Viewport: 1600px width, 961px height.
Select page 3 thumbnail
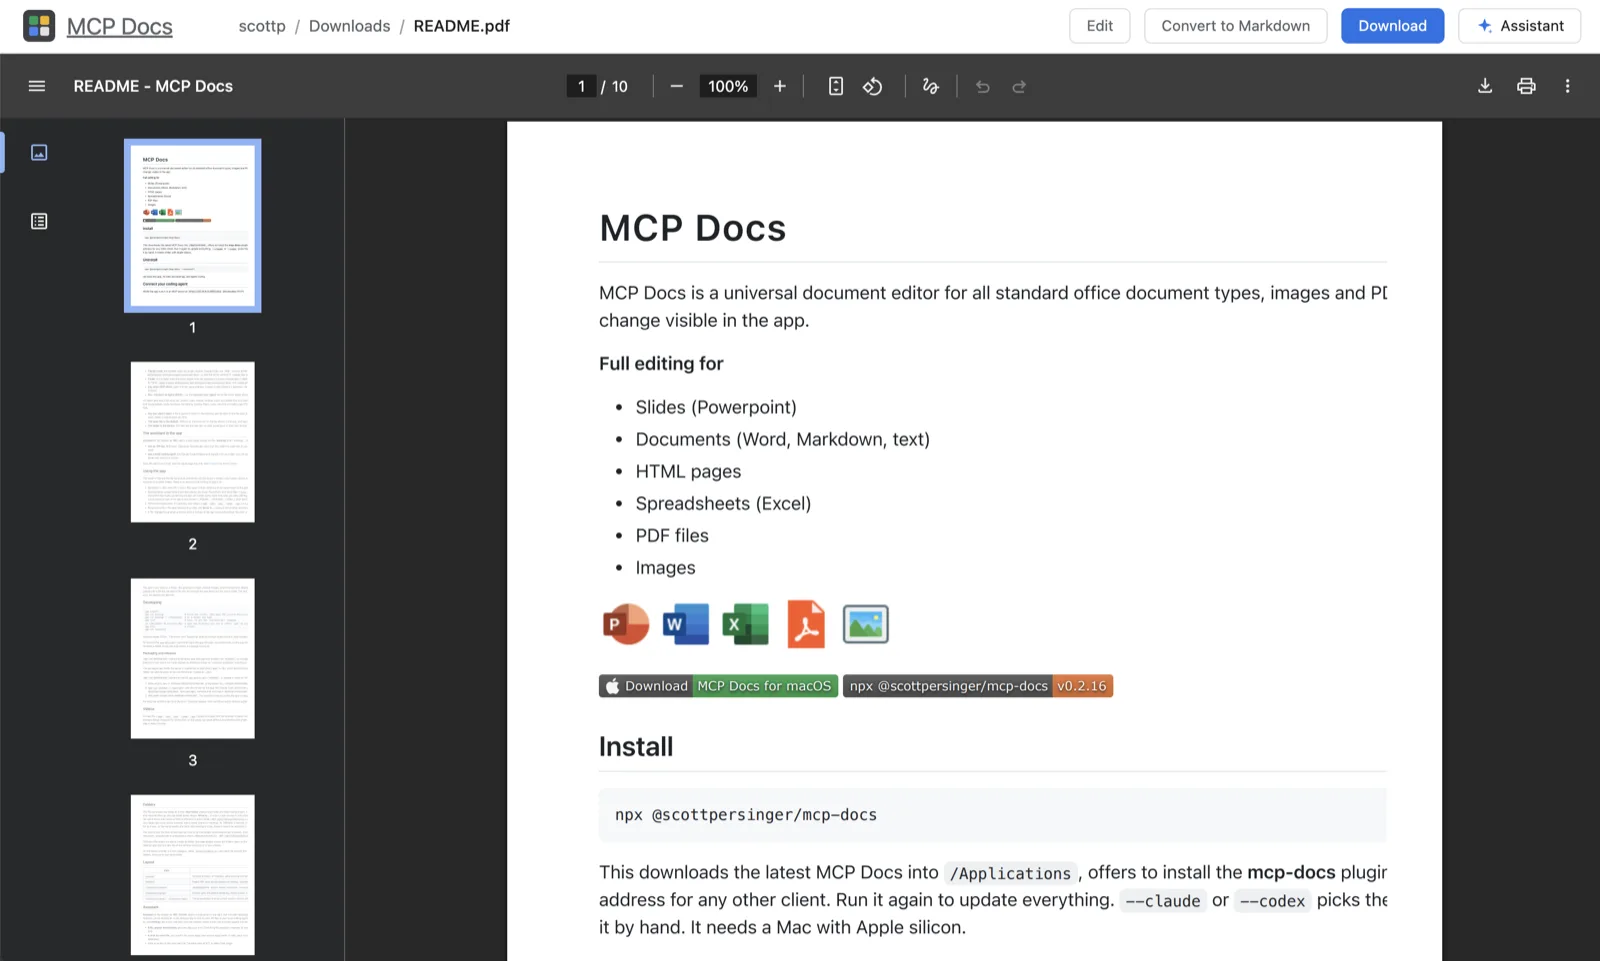click(x=193, y=658)
